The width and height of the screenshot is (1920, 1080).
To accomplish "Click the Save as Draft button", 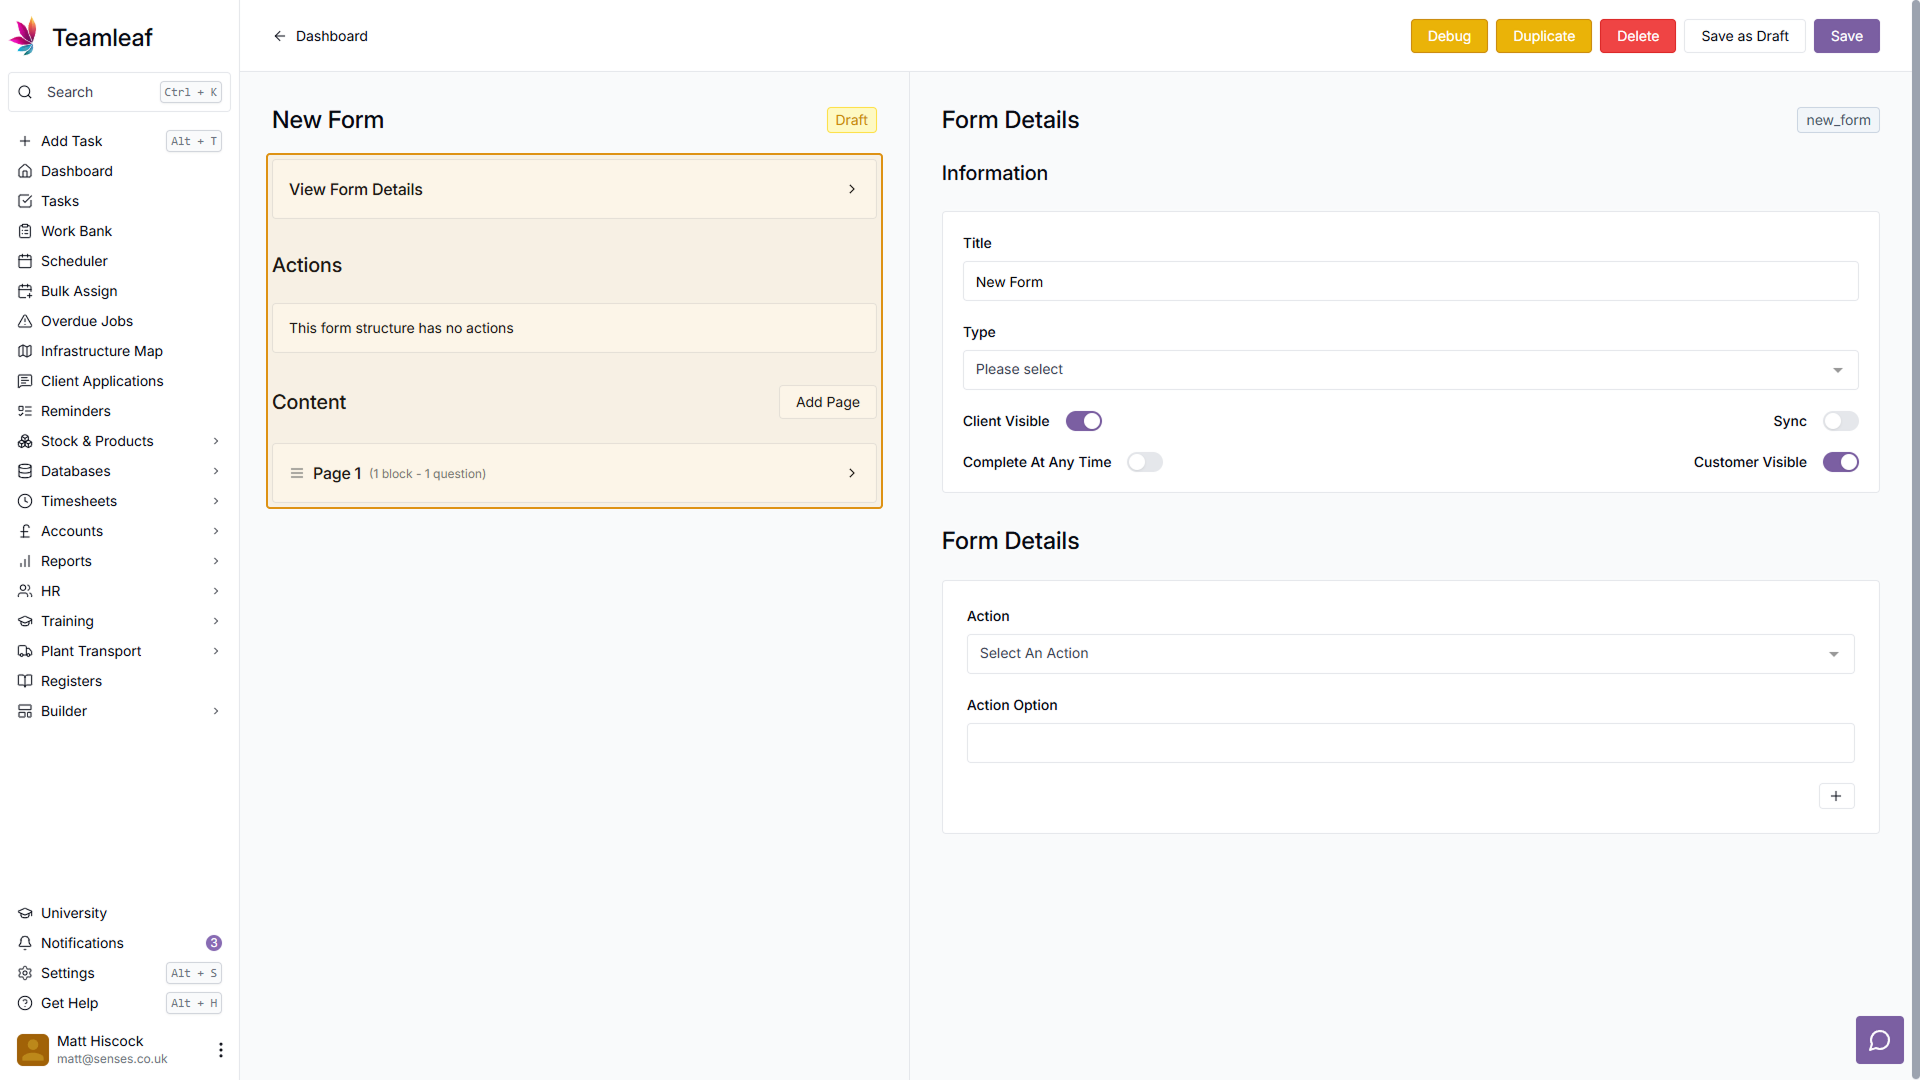I will (1744, 36).
